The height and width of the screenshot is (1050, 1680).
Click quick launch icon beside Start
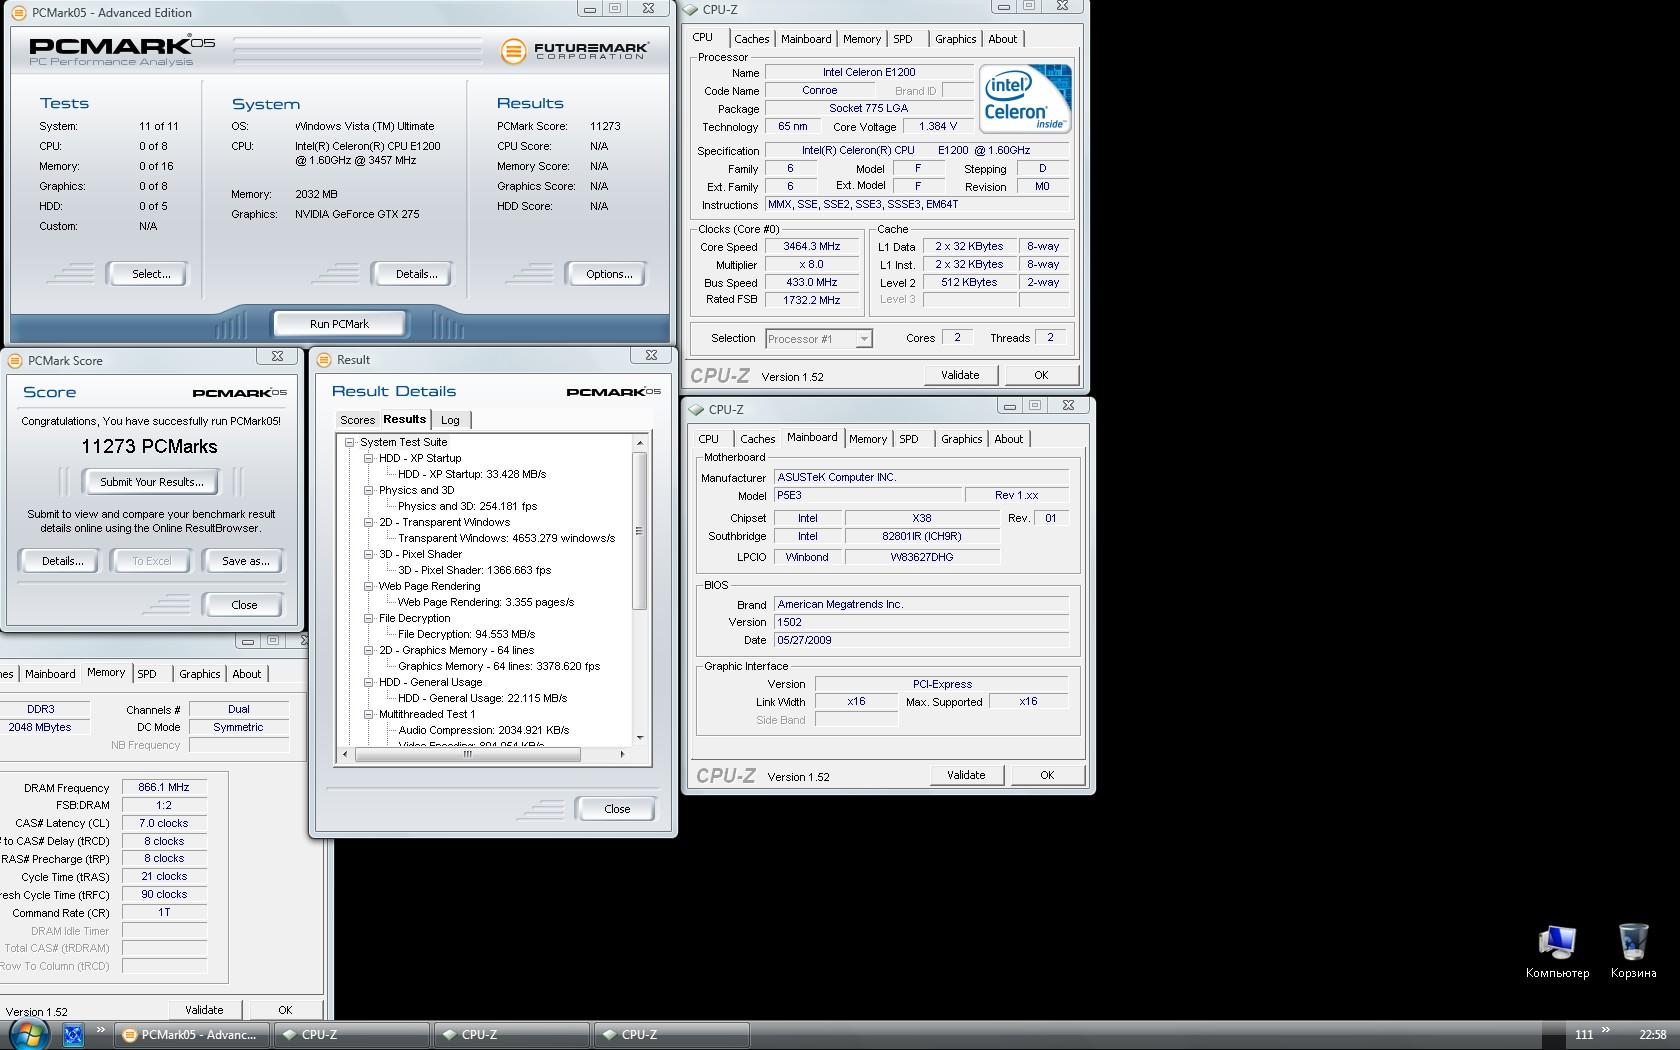[x=73, y=1035]
